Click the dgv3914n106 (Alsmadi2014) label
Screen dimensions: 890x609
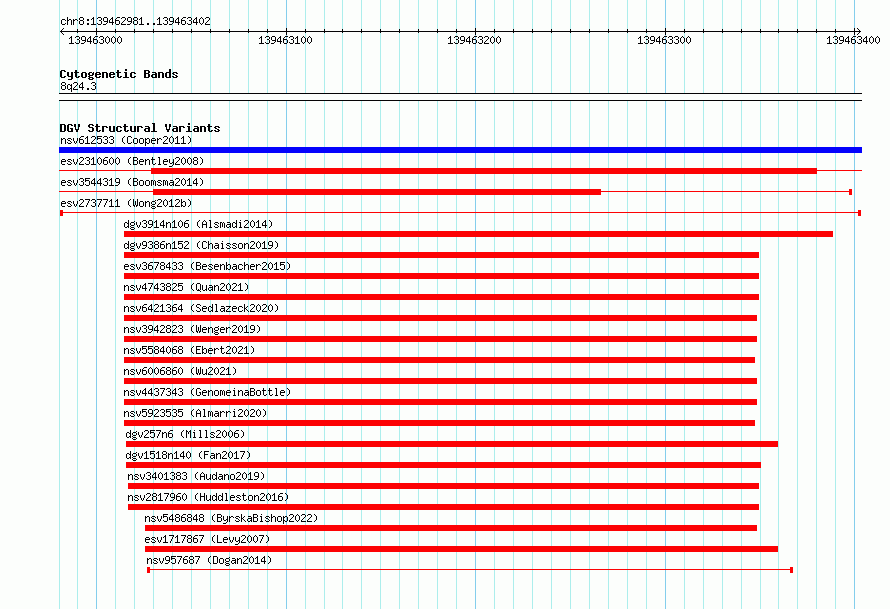[198, 224]
